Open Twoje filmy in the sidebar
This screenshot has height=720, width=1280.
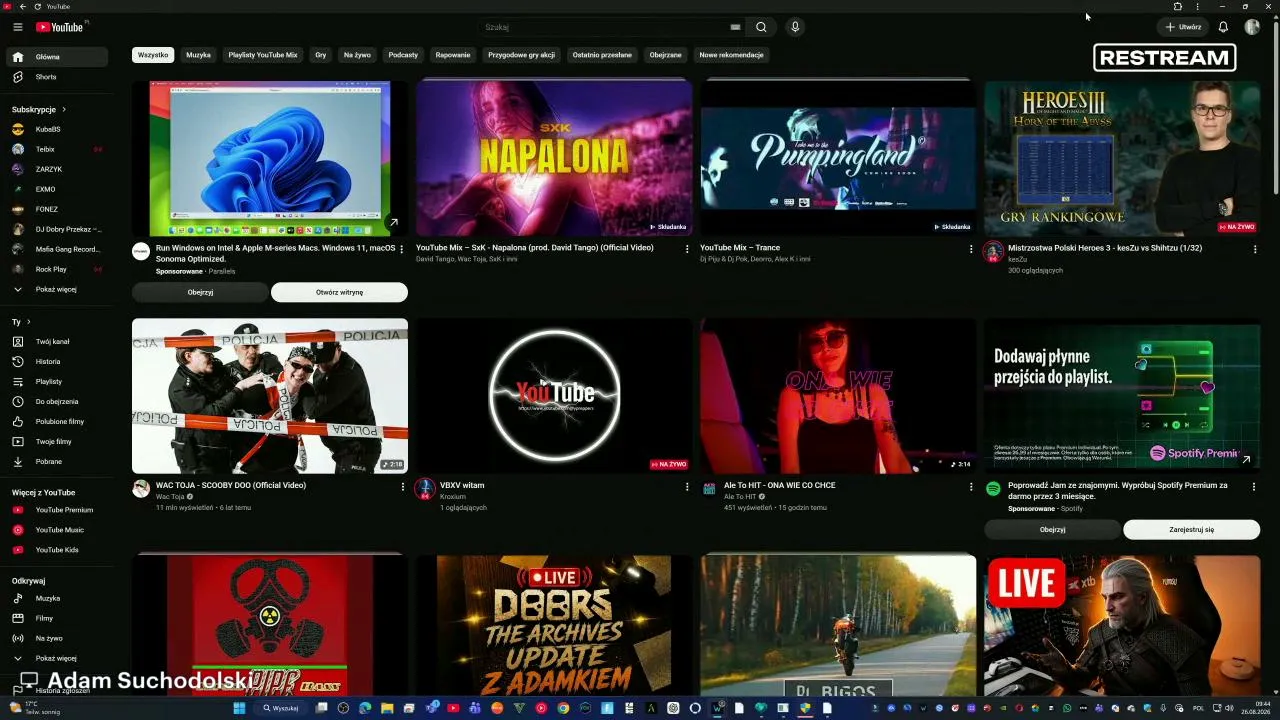click(x=57, y=441)
